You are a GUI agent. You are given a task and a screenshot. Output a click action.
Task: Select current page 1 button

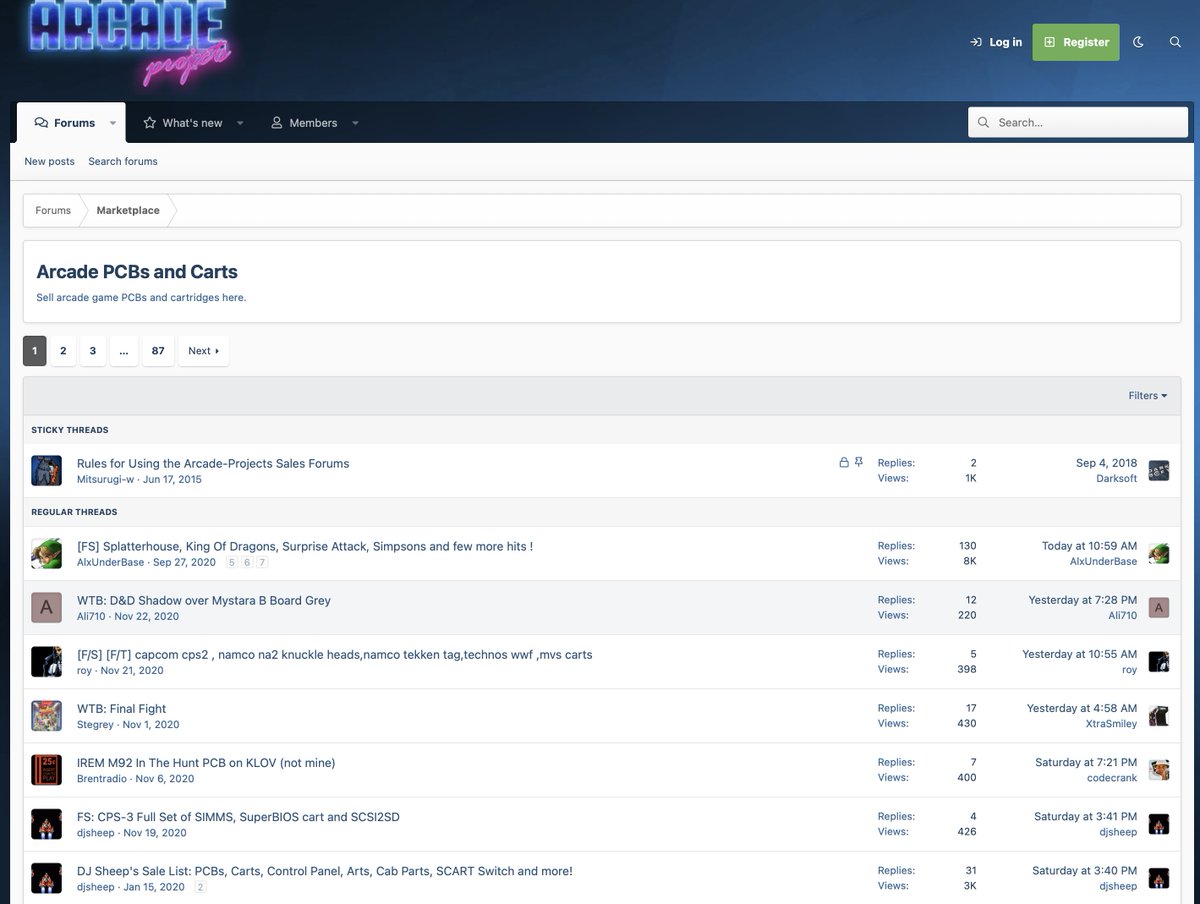34,351
